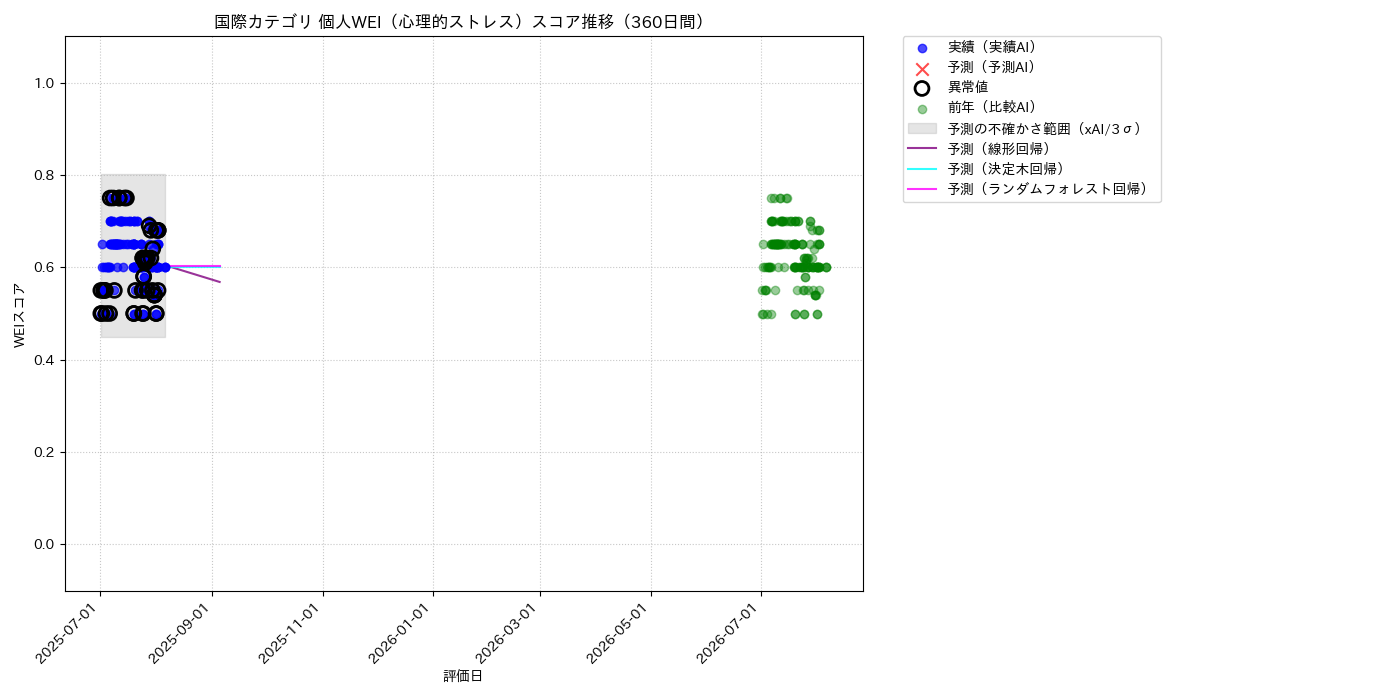This screenshot has height=700, width=1400.
Task: Click the 2025-09-01 x-axis tick label
Action: [183, 632]
